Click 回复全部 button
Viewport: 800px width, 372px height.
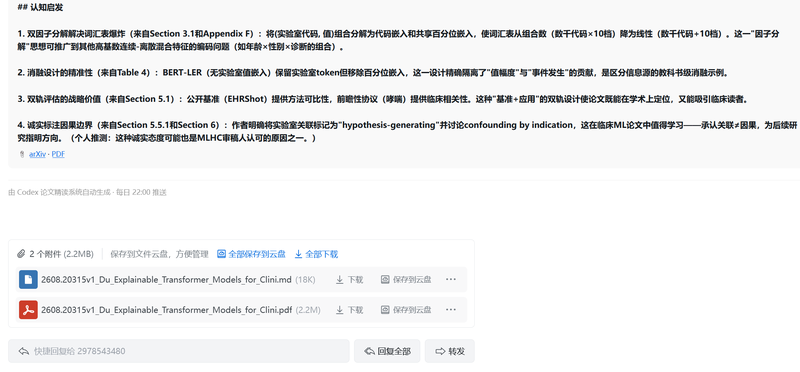387,351
